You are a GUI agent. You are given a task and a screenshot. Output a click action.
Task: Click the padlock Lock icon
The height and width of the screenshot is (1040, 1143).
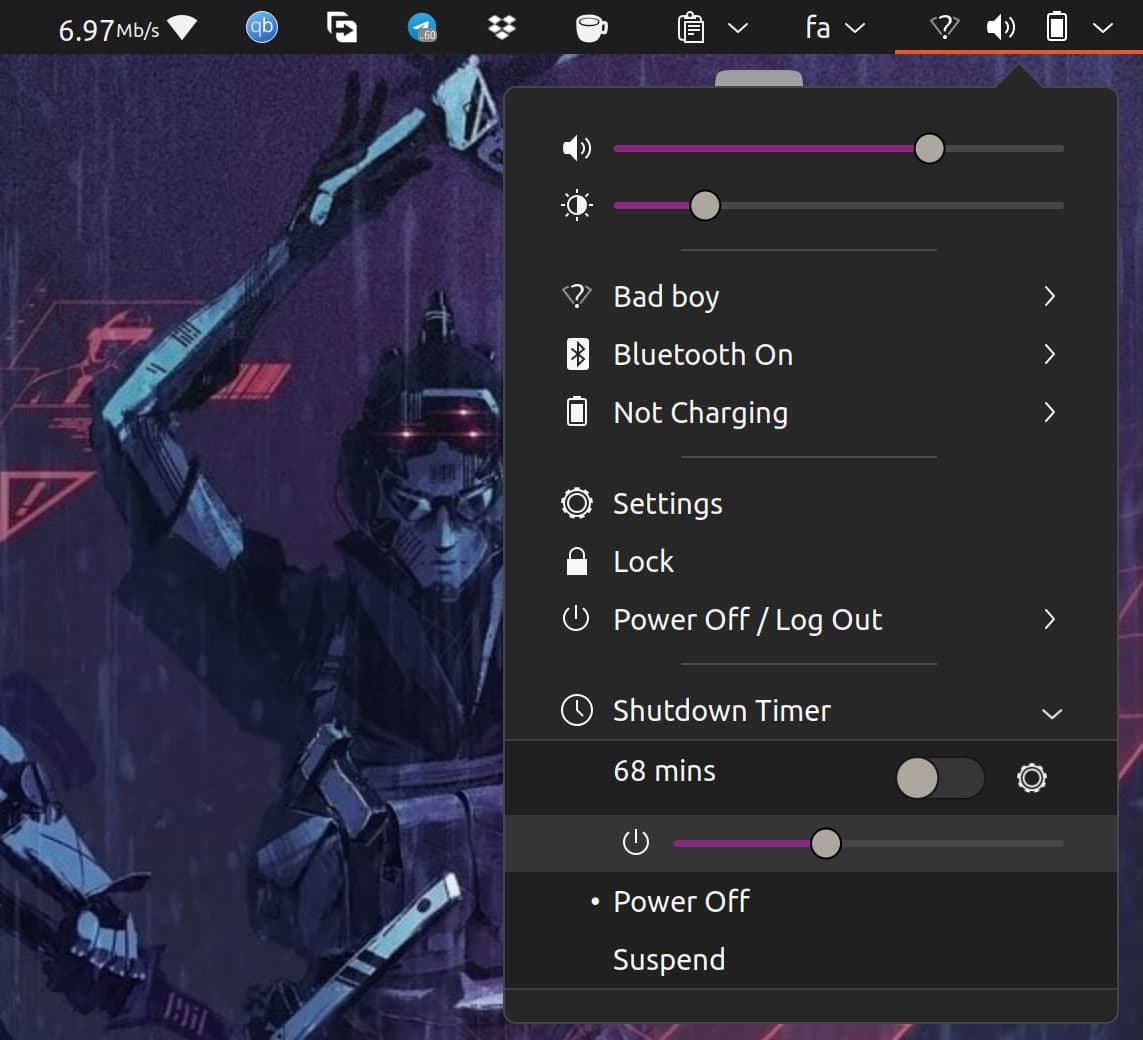point(577,561)
